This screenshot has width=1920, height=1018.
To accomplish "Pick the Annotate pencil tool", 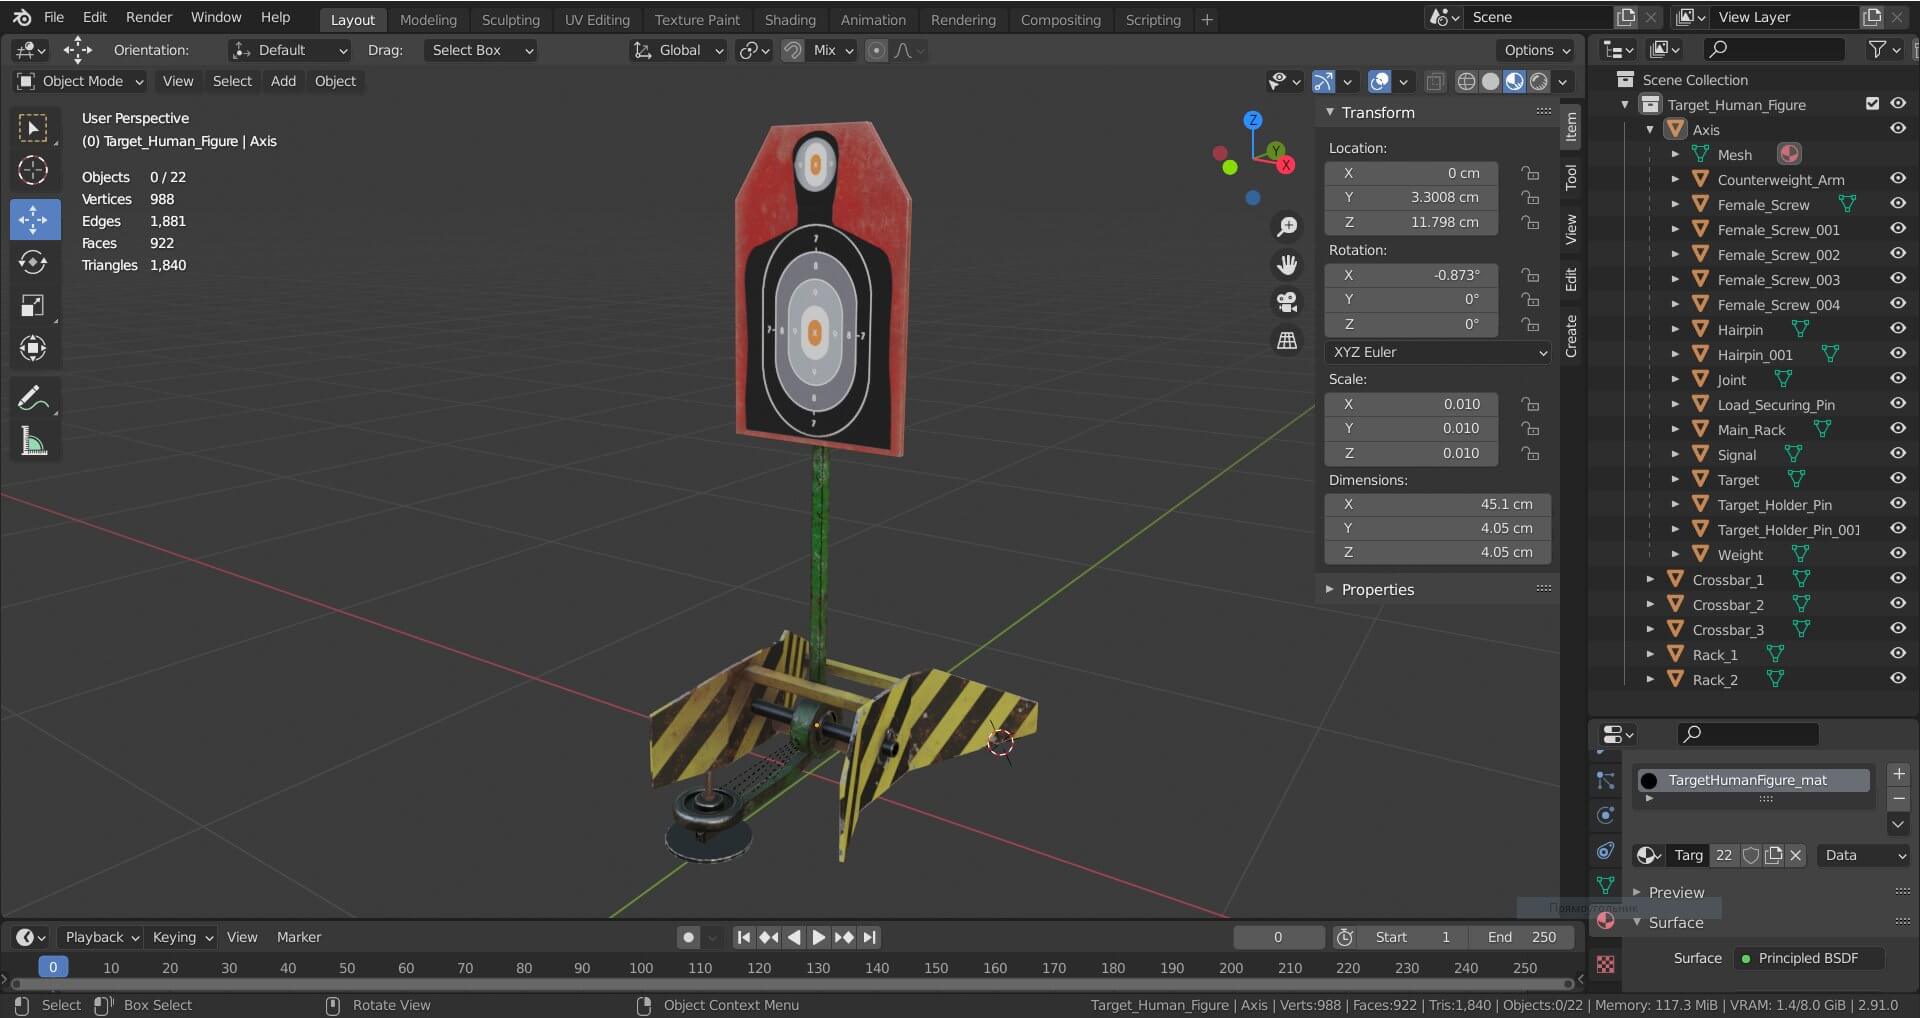I will [x=33, y=398].
